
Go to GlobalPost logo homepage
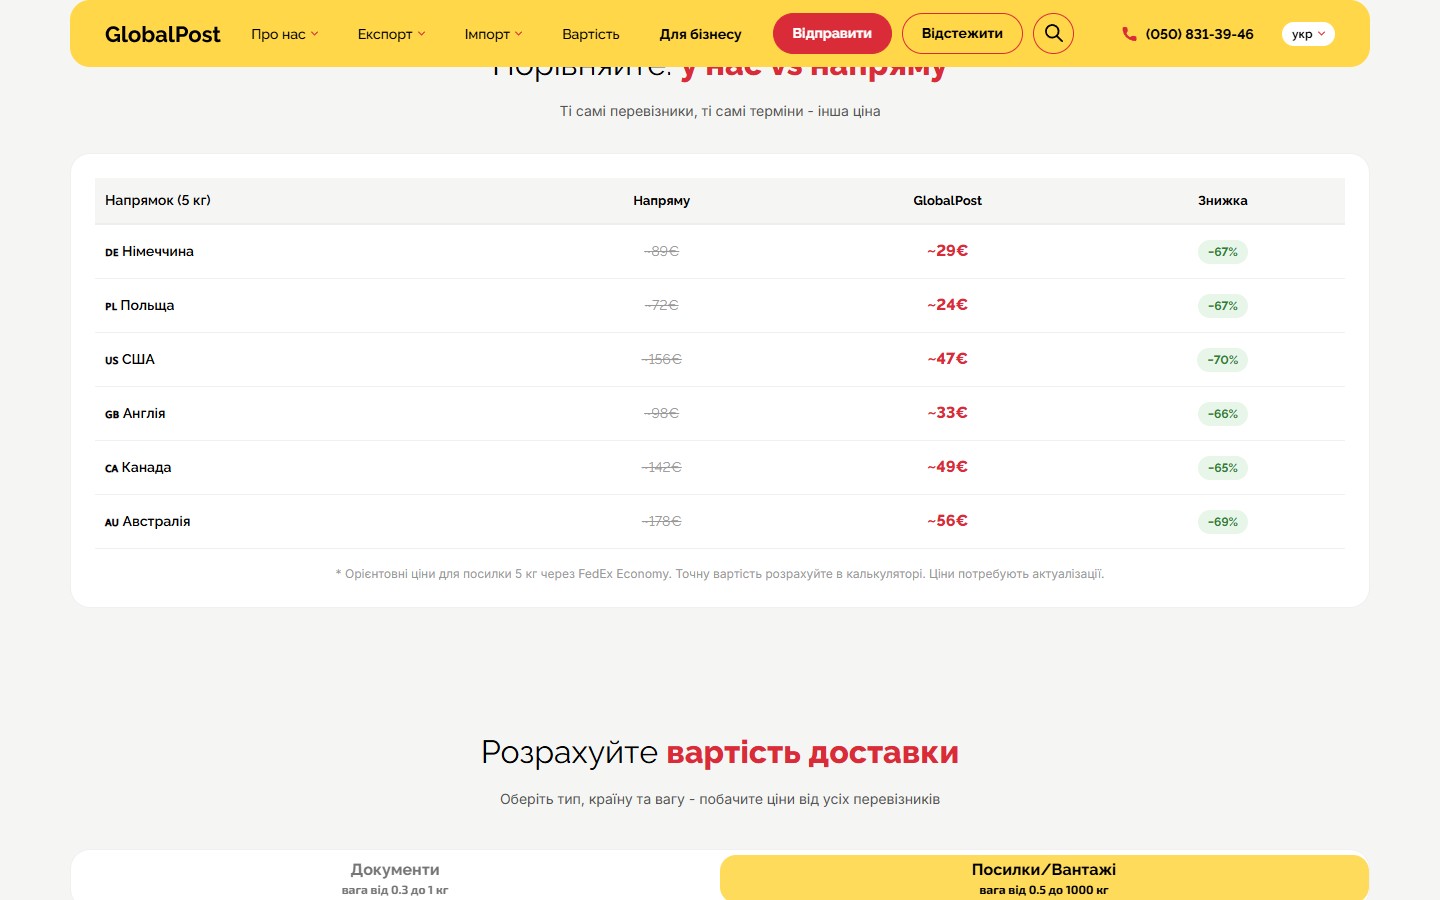[x=163, y=34]
